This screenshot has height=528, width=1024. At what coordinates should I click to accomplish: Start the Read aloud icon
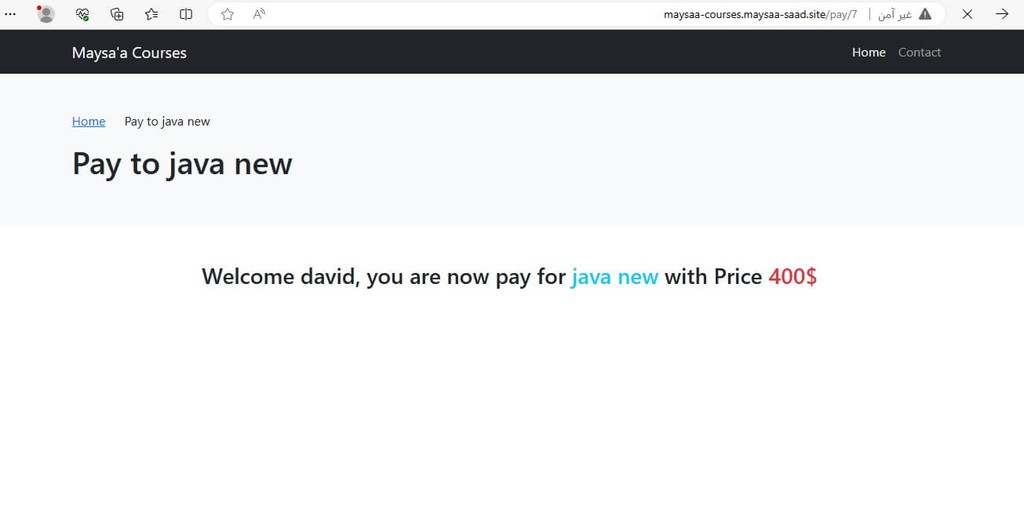259,14
